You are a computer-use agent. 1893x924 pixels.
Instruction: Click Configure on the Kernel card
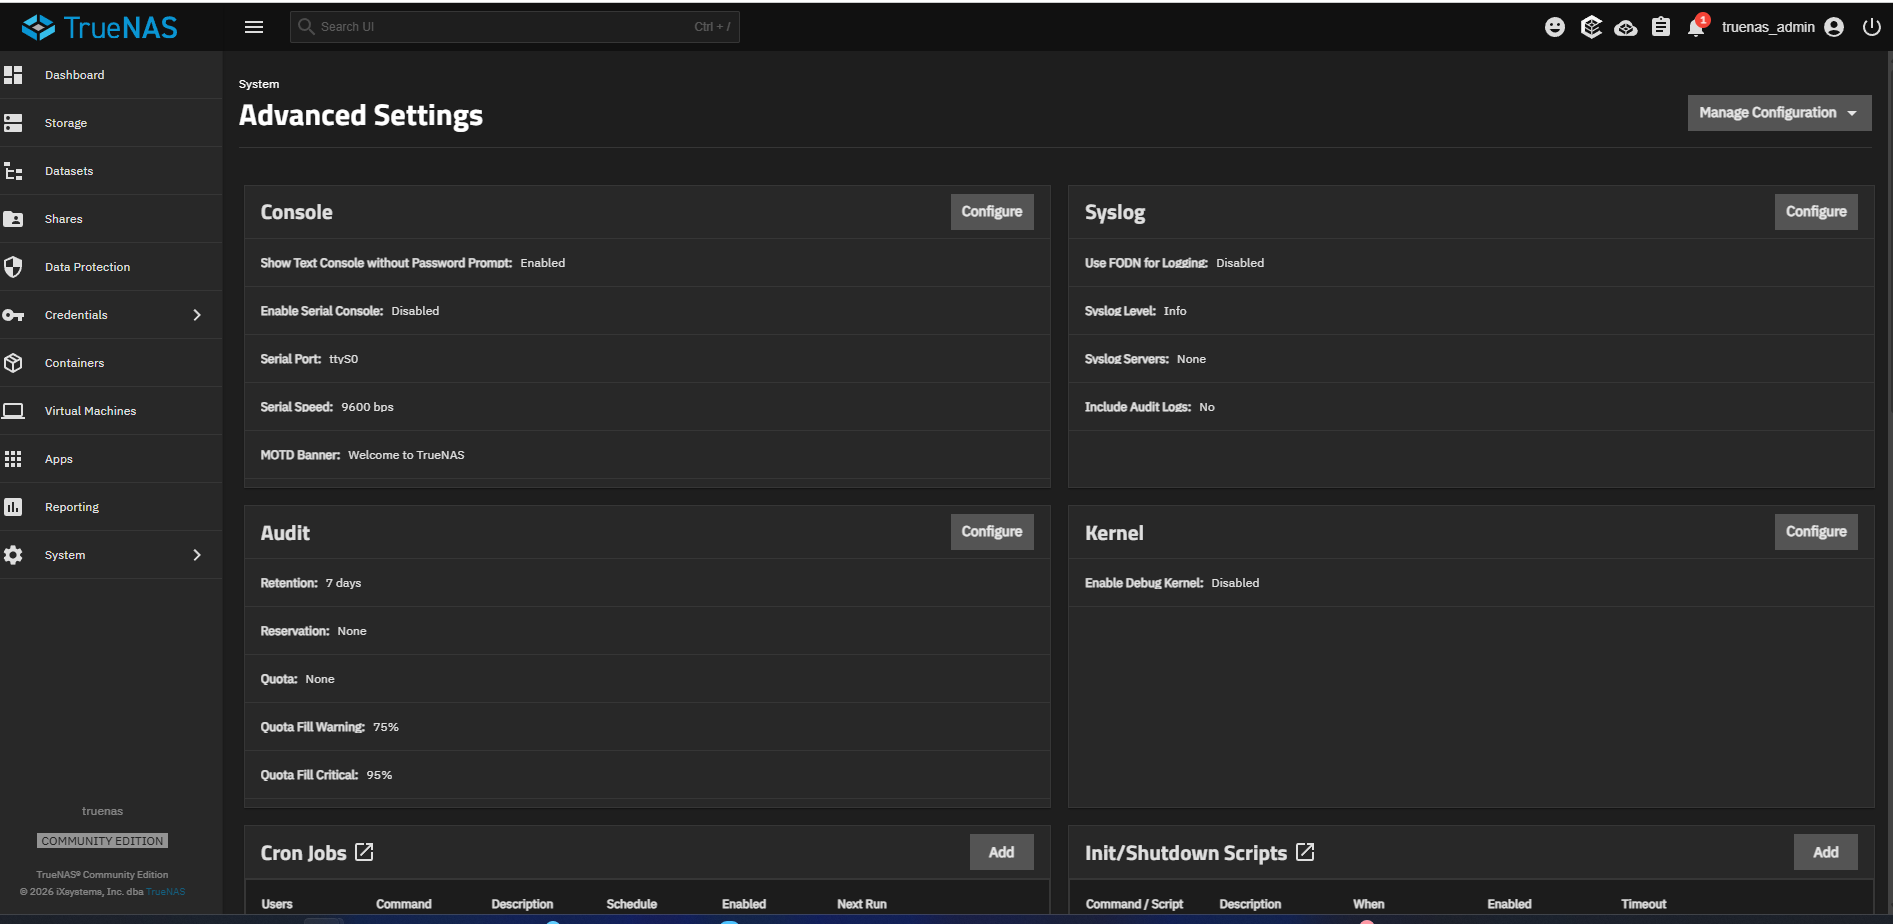pyautogui.click(x=1816, y=532)
